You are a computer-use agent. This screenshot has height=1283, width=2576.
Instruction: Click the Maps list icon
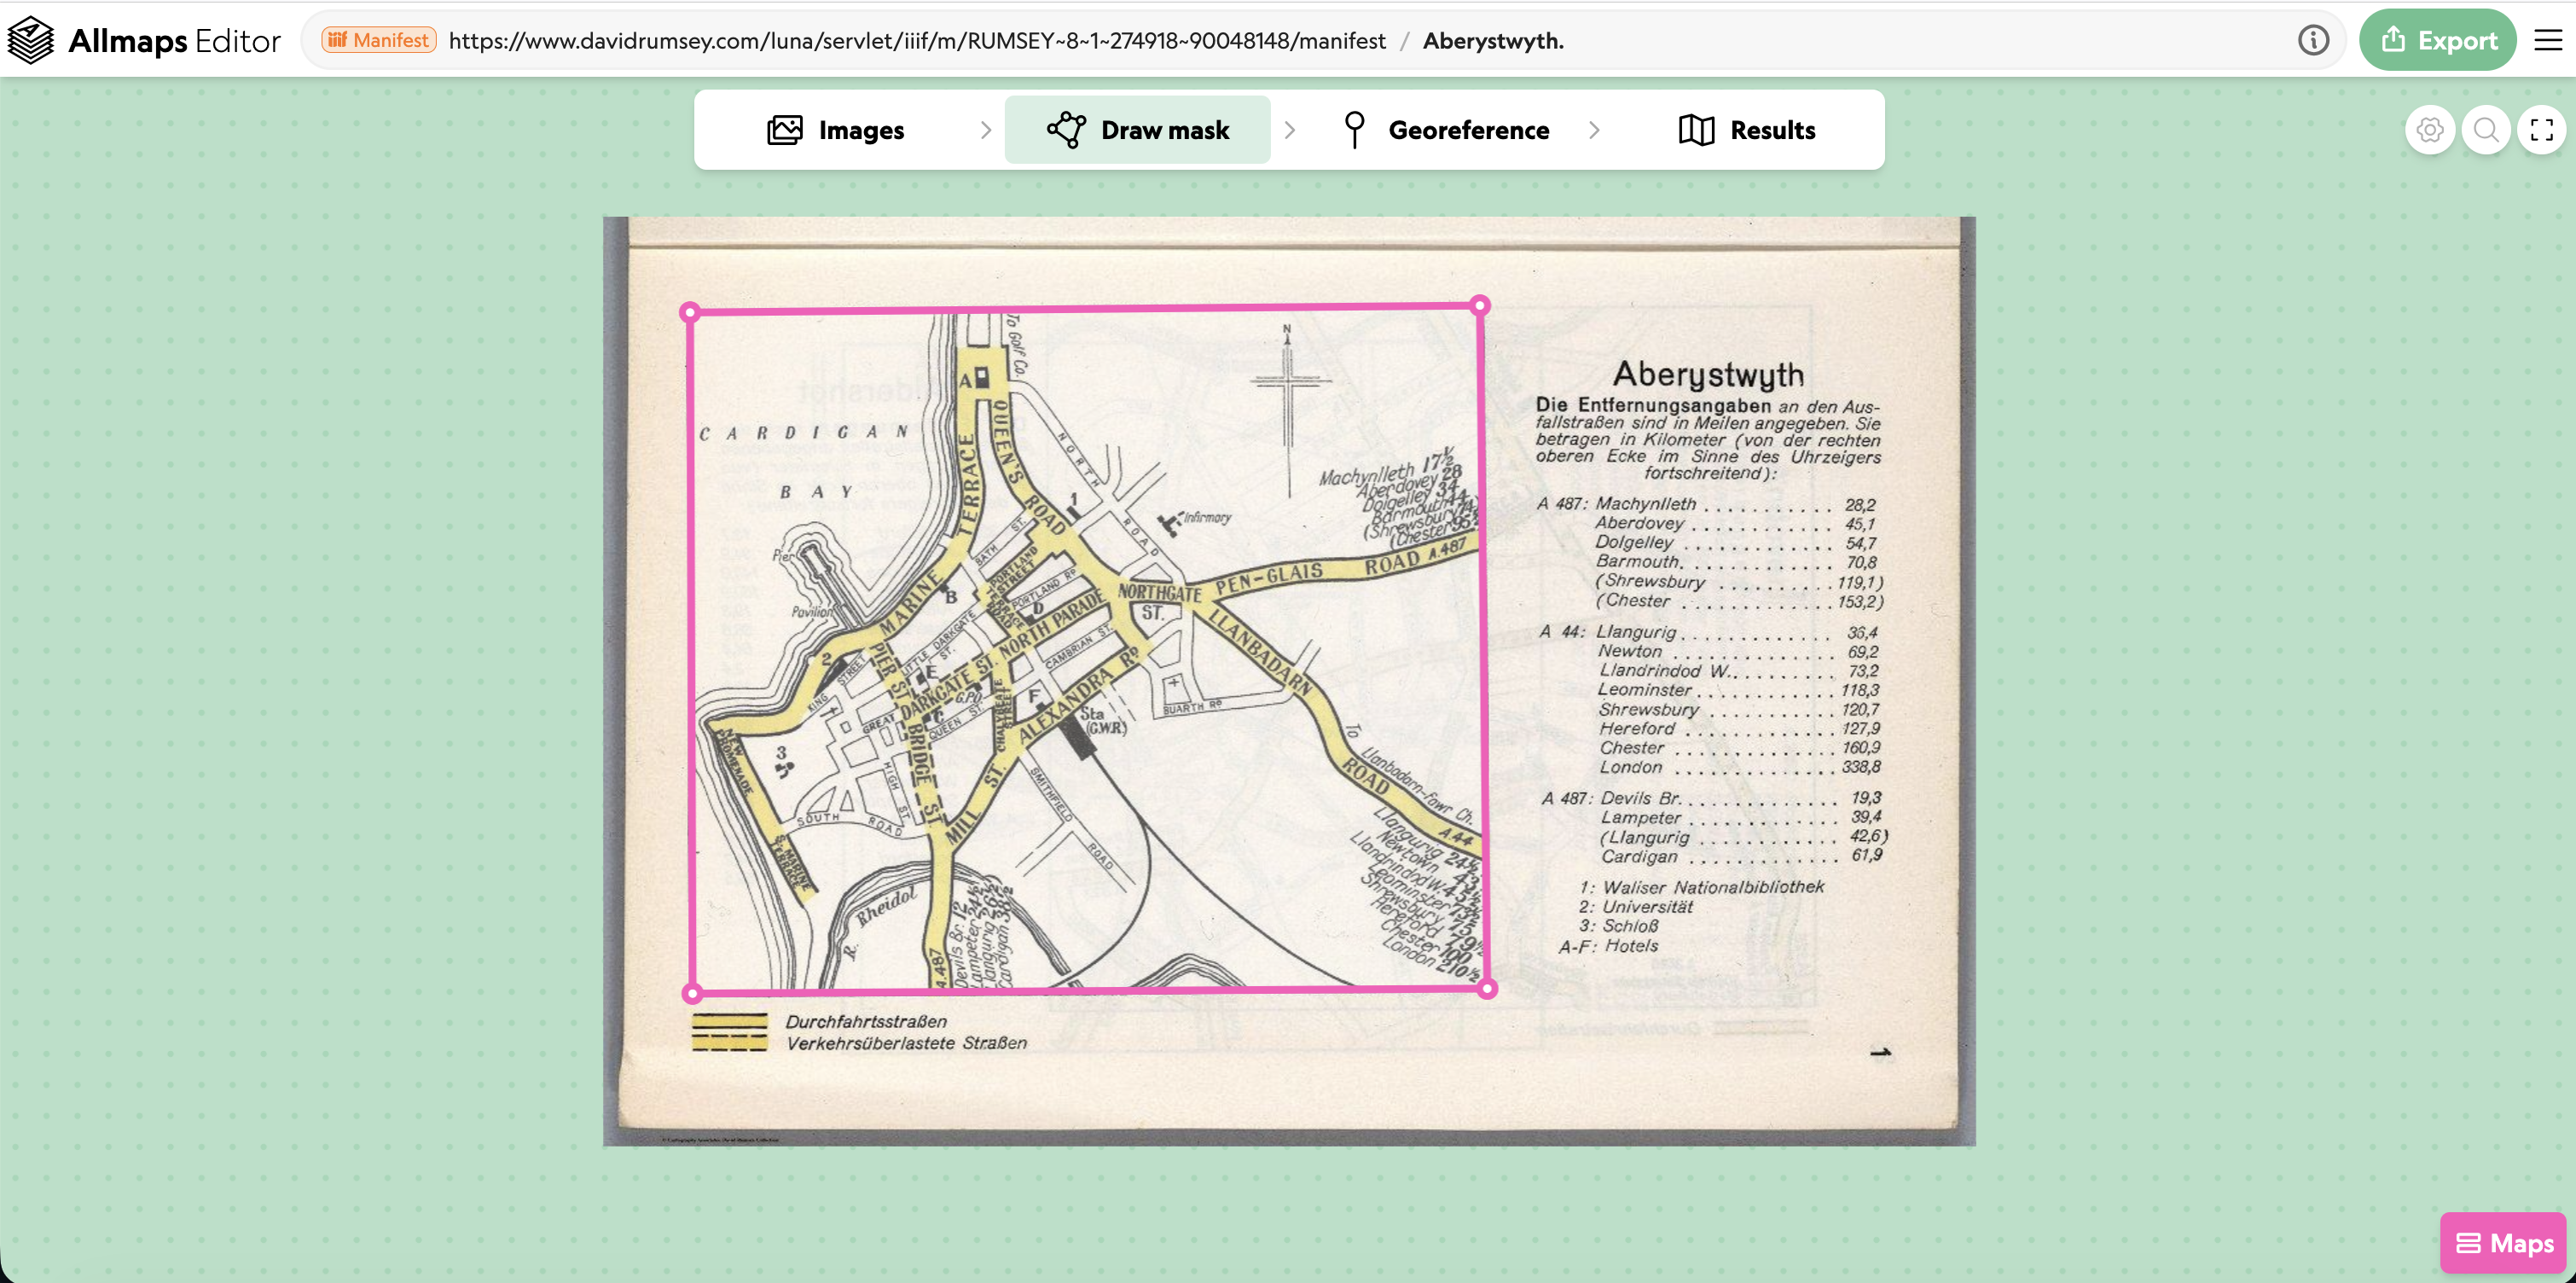coord(2468,1243)
